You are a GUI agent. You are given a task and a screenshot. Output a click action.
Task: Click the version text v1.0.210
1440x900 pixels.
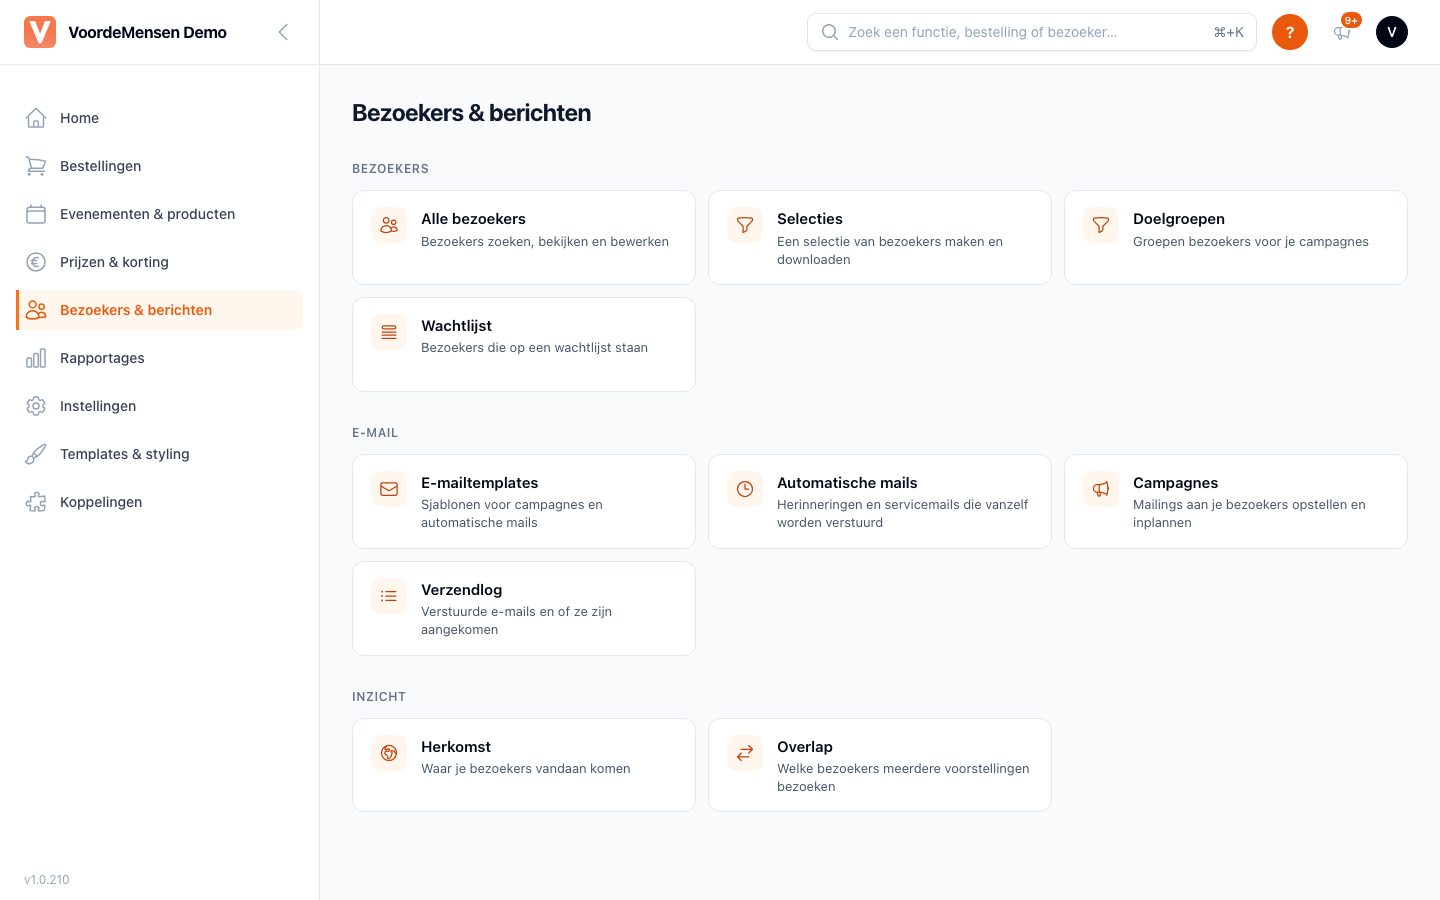pyautogui.click(x=47, y=880)
